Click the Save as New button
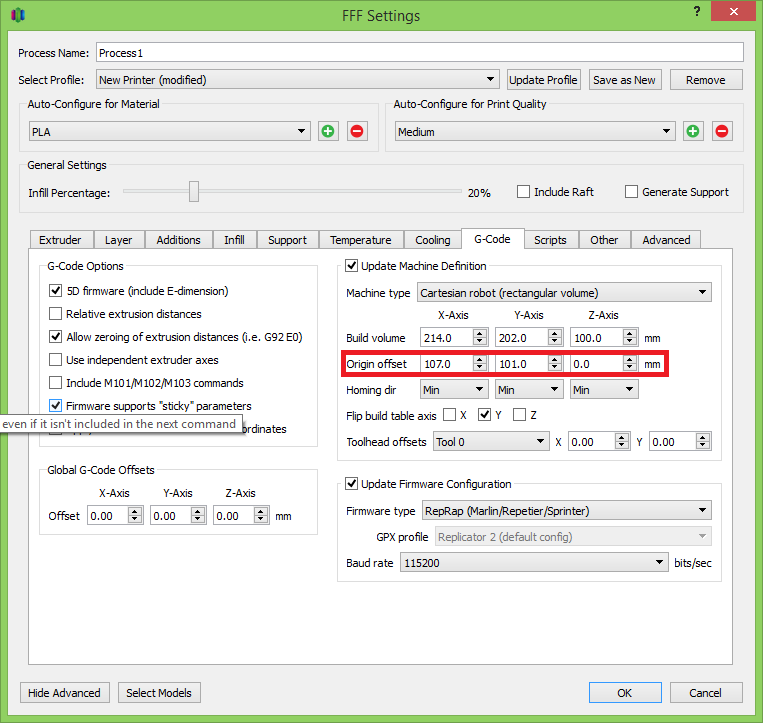Screen dimensions: 763x723 click(624, 80)
